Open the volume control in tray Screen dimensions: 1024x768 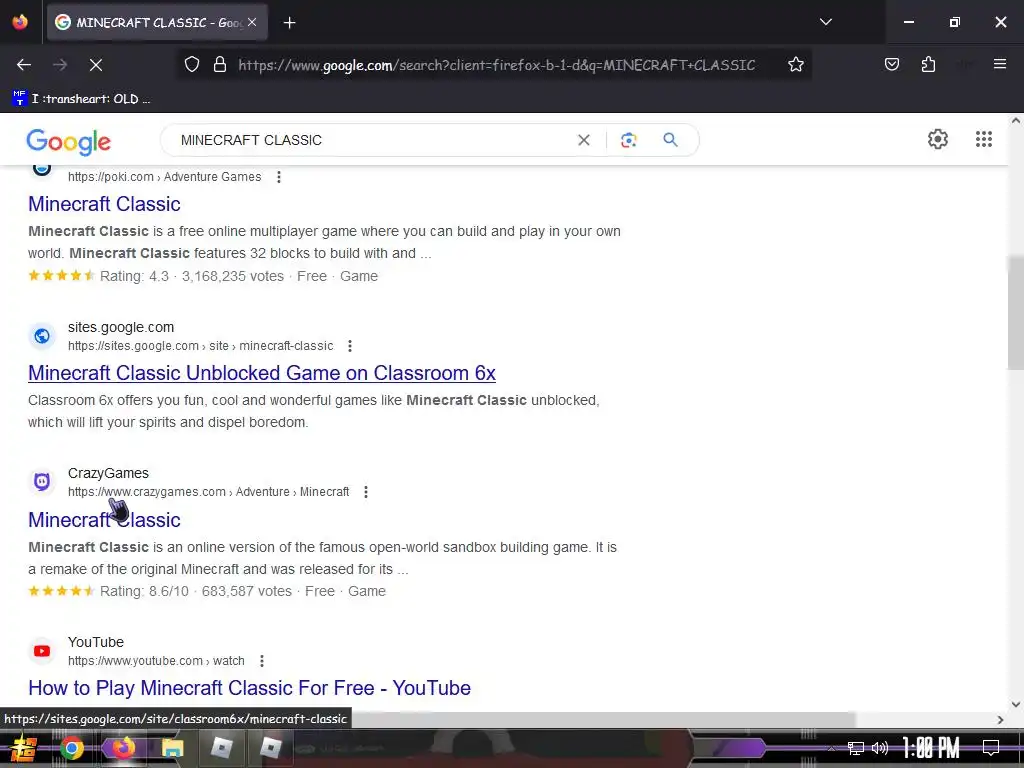[x=880, y=748]
